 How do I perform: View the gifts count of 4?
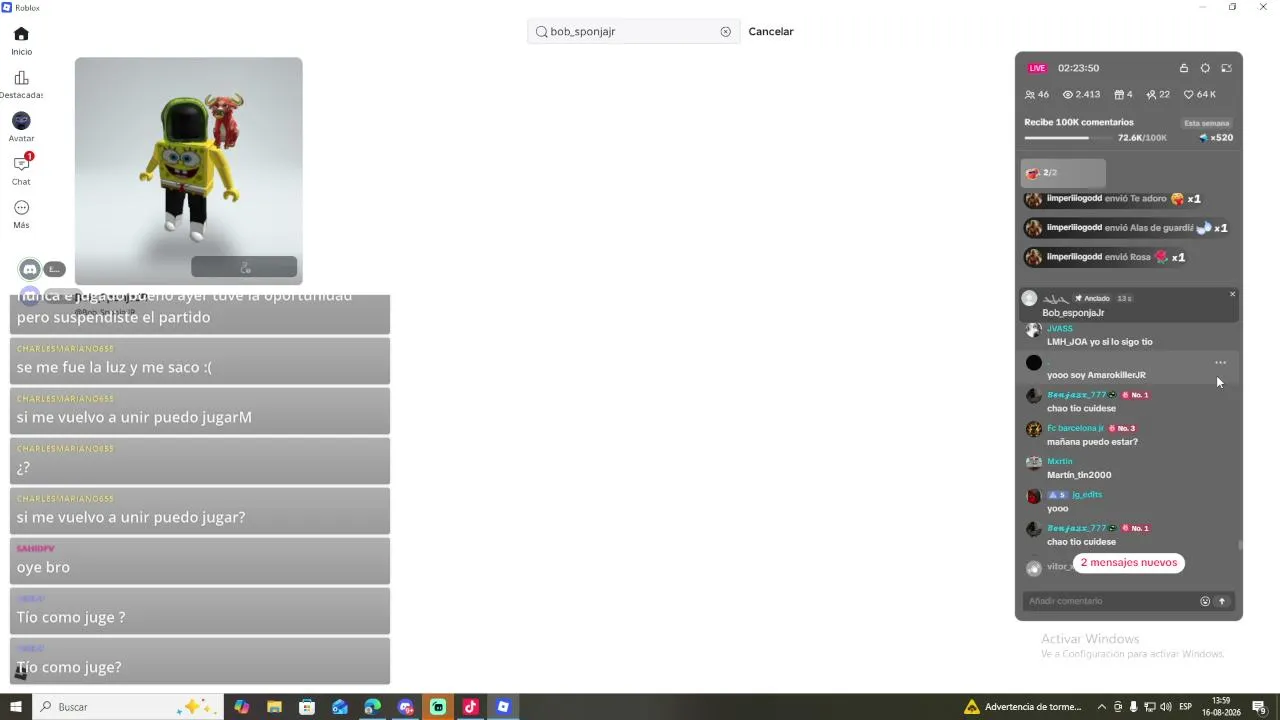pos(1123,95)
